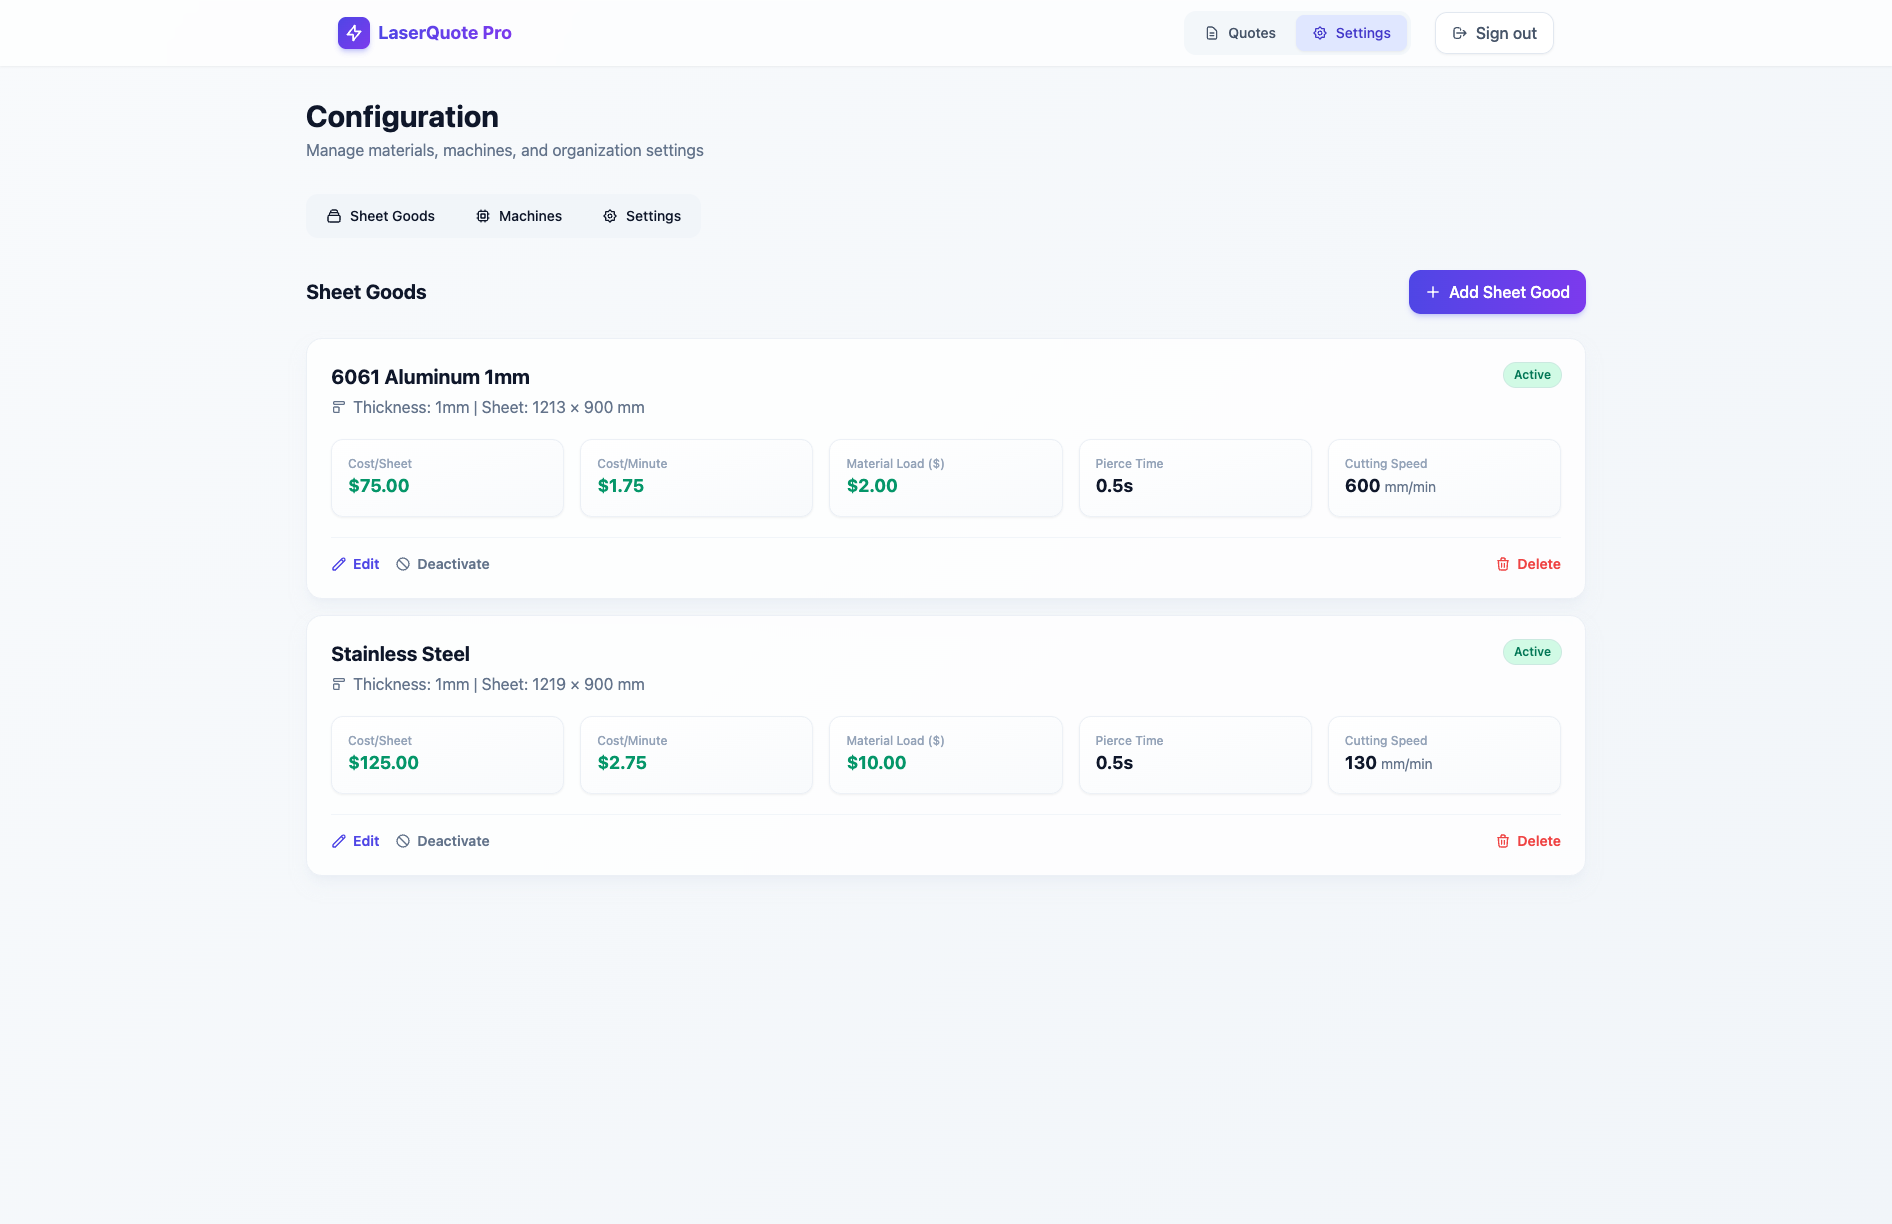Deactivate the 6061 Aluminum 1mm material
This screenshot has width=1892, height=1224.
coord(442,564)
